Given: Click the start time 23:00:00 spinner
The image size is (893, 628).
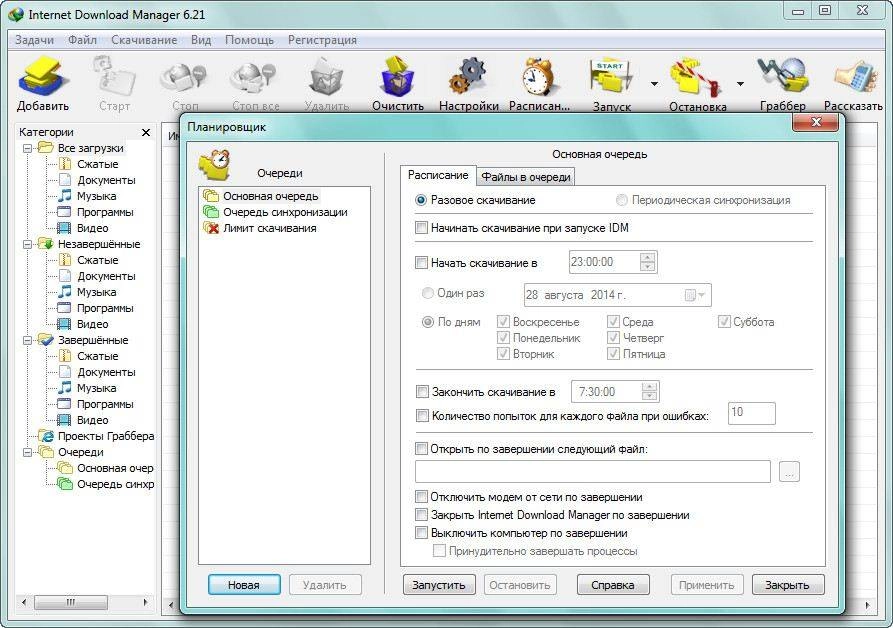Looking at the screenshot, I should tap(648, 262).
